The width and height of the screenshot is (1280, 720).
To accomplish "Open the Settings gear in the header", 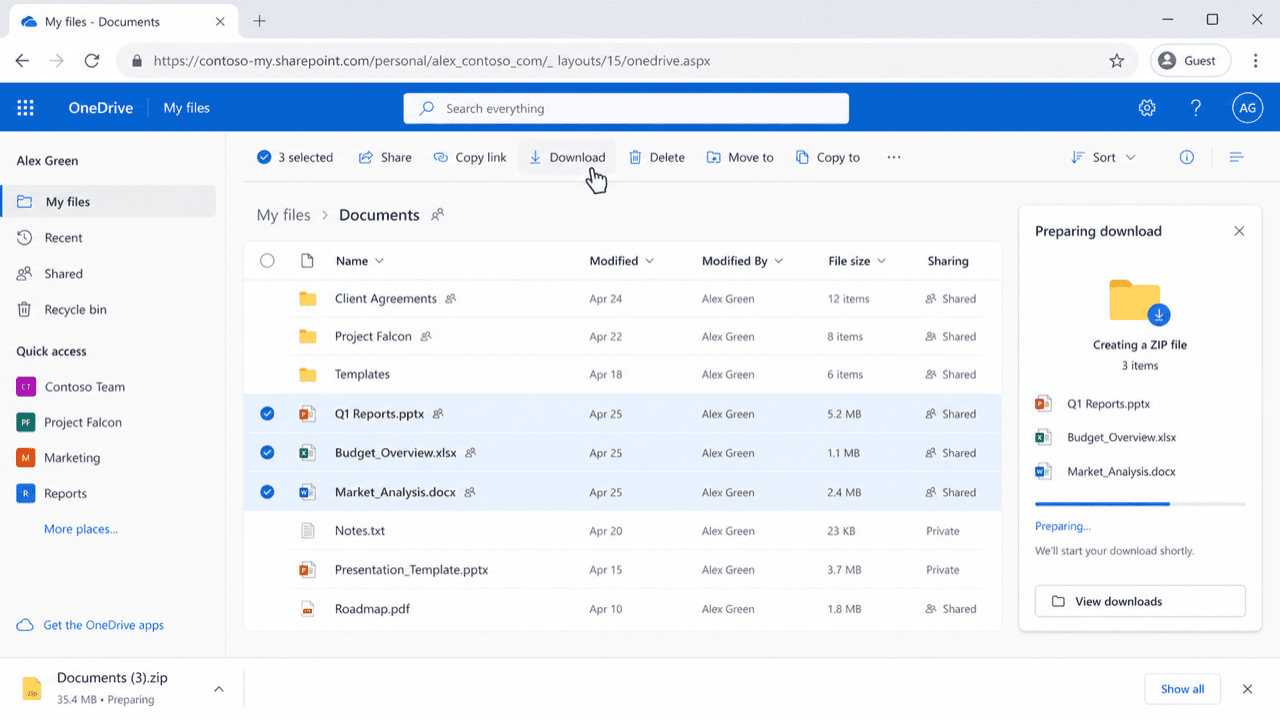I will (1147, 108).
